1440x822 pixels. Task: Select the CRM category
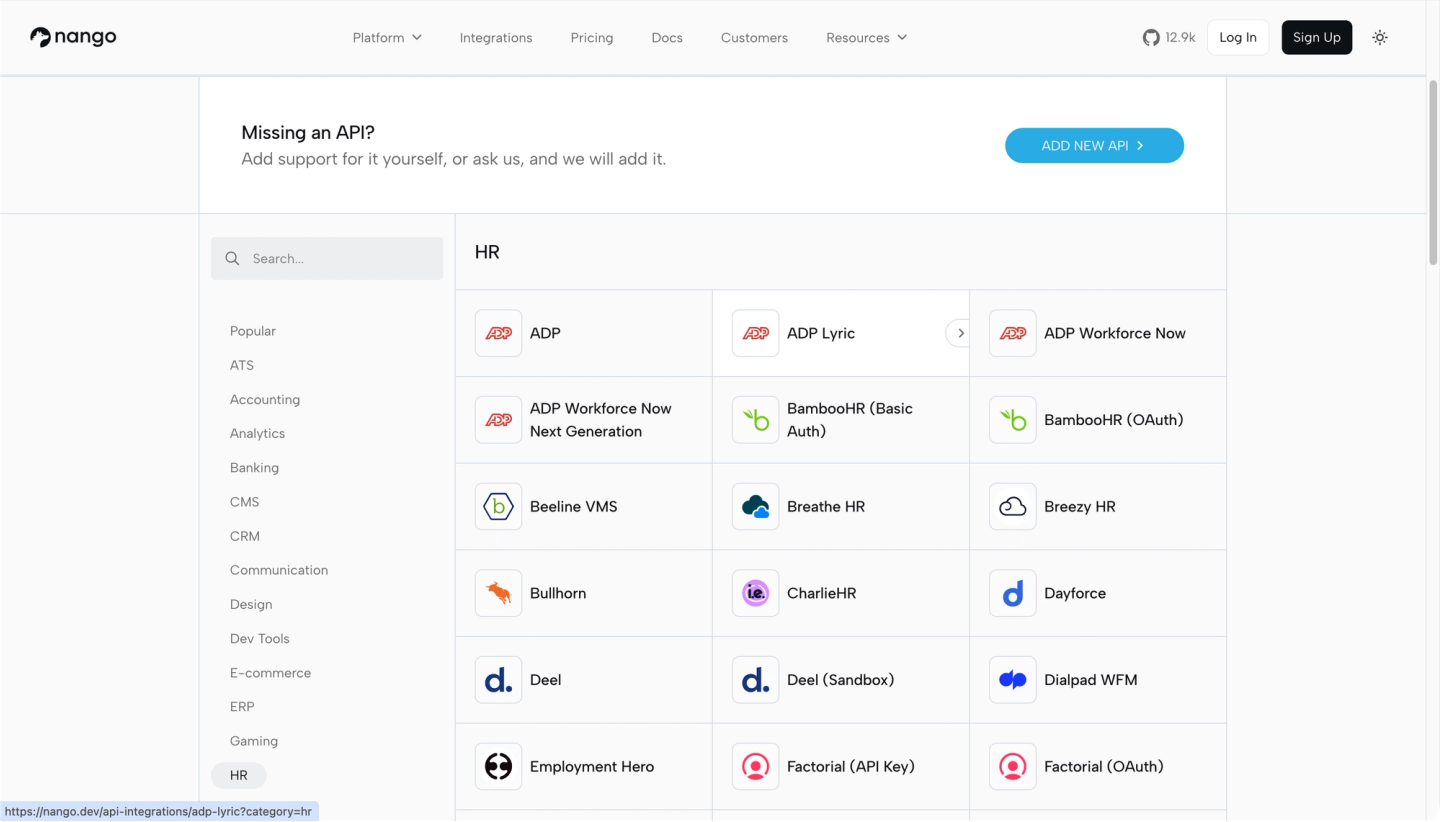[x=245, y=536]
